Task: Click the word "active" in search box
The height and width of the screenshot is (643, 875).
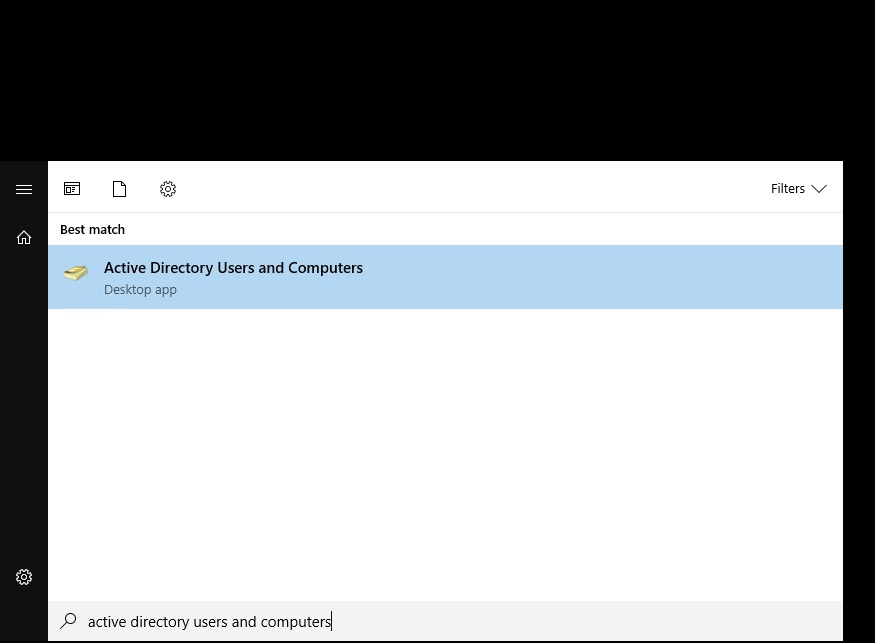Action: click(105, 622)
